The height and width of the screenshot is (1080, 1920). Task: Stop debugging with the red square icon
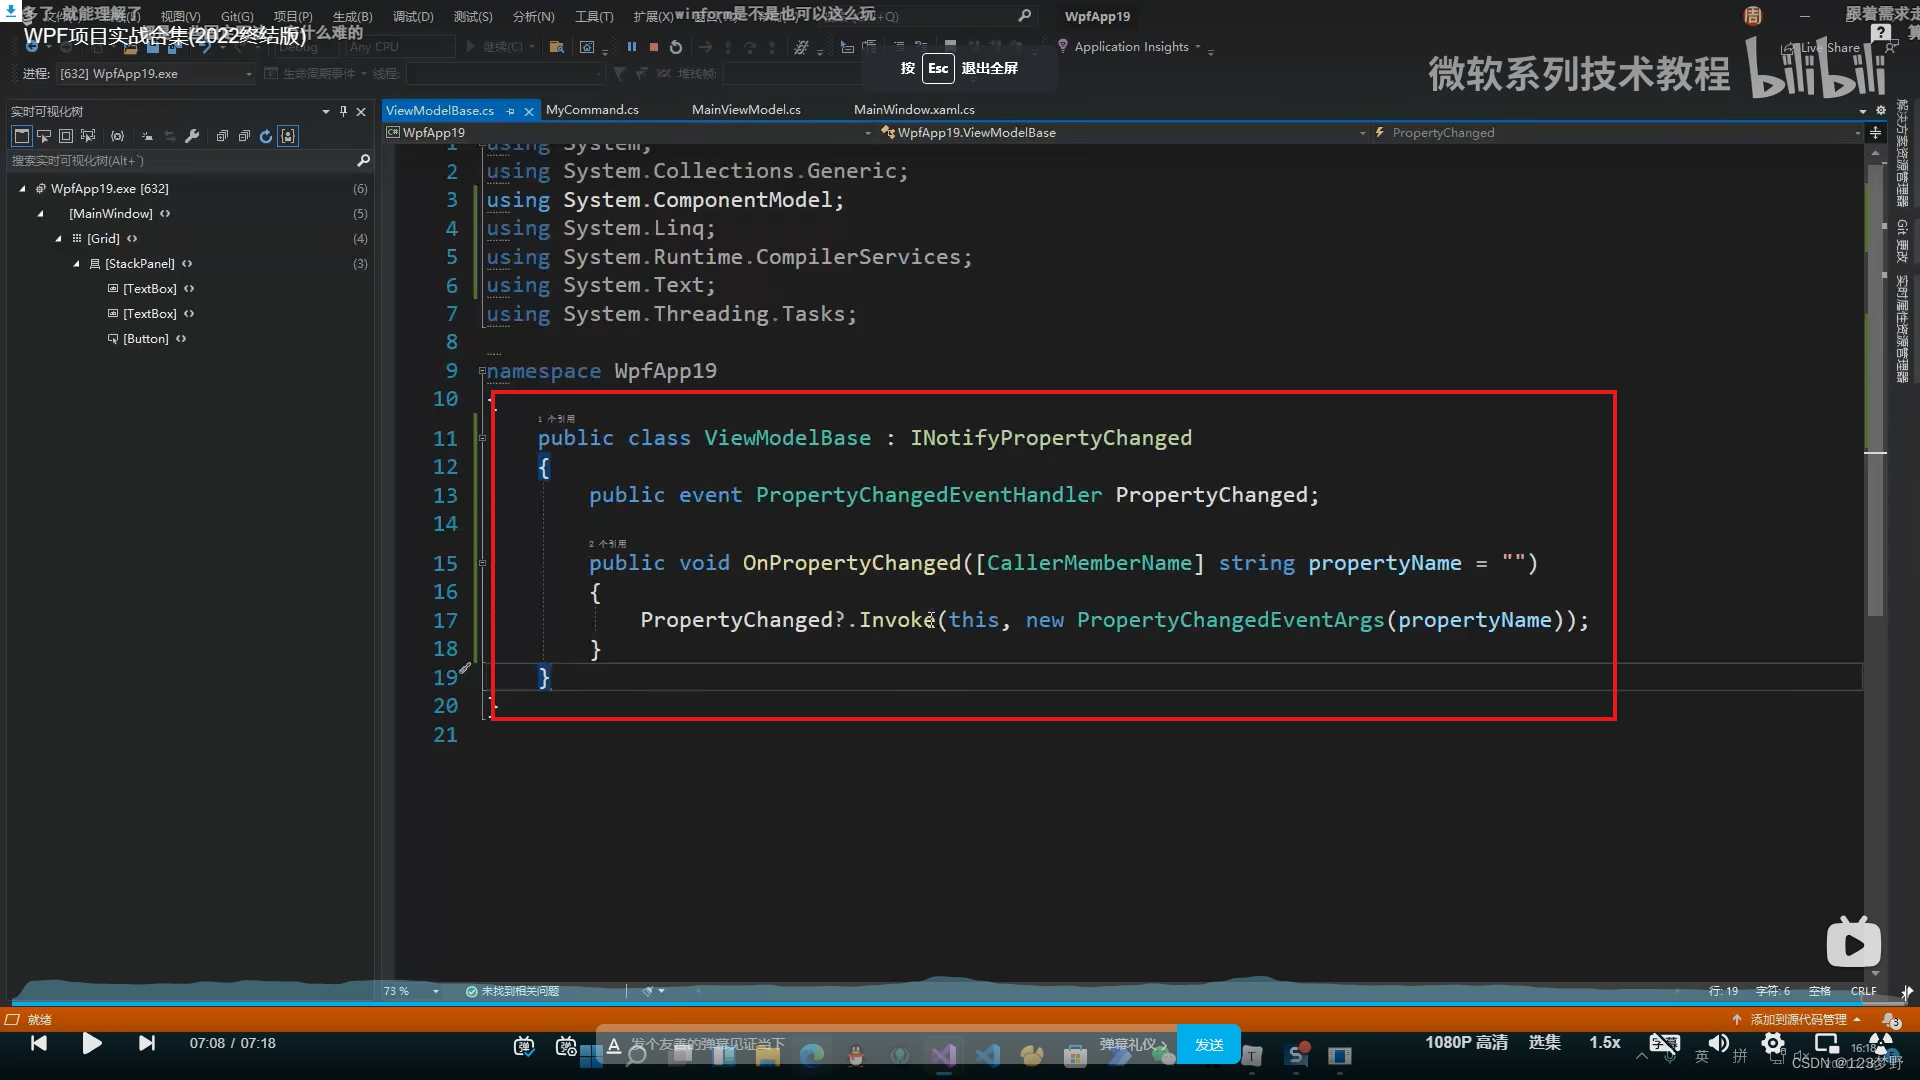click(653, 47)
